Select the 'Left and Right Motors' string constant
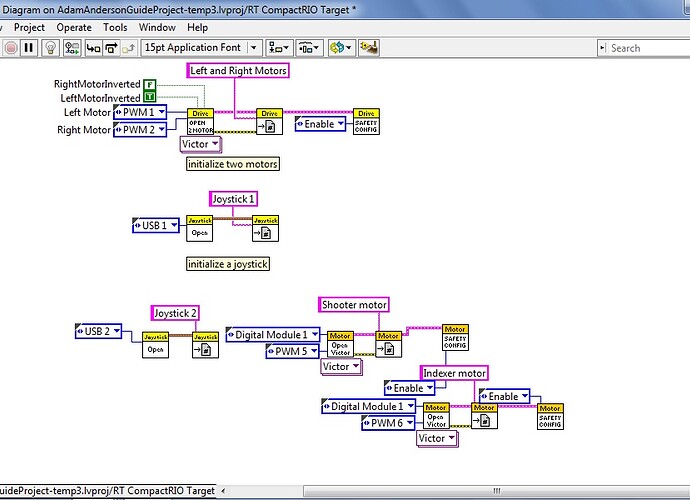The height and width of the screenshot is (500, 690). tap(238, 70)
